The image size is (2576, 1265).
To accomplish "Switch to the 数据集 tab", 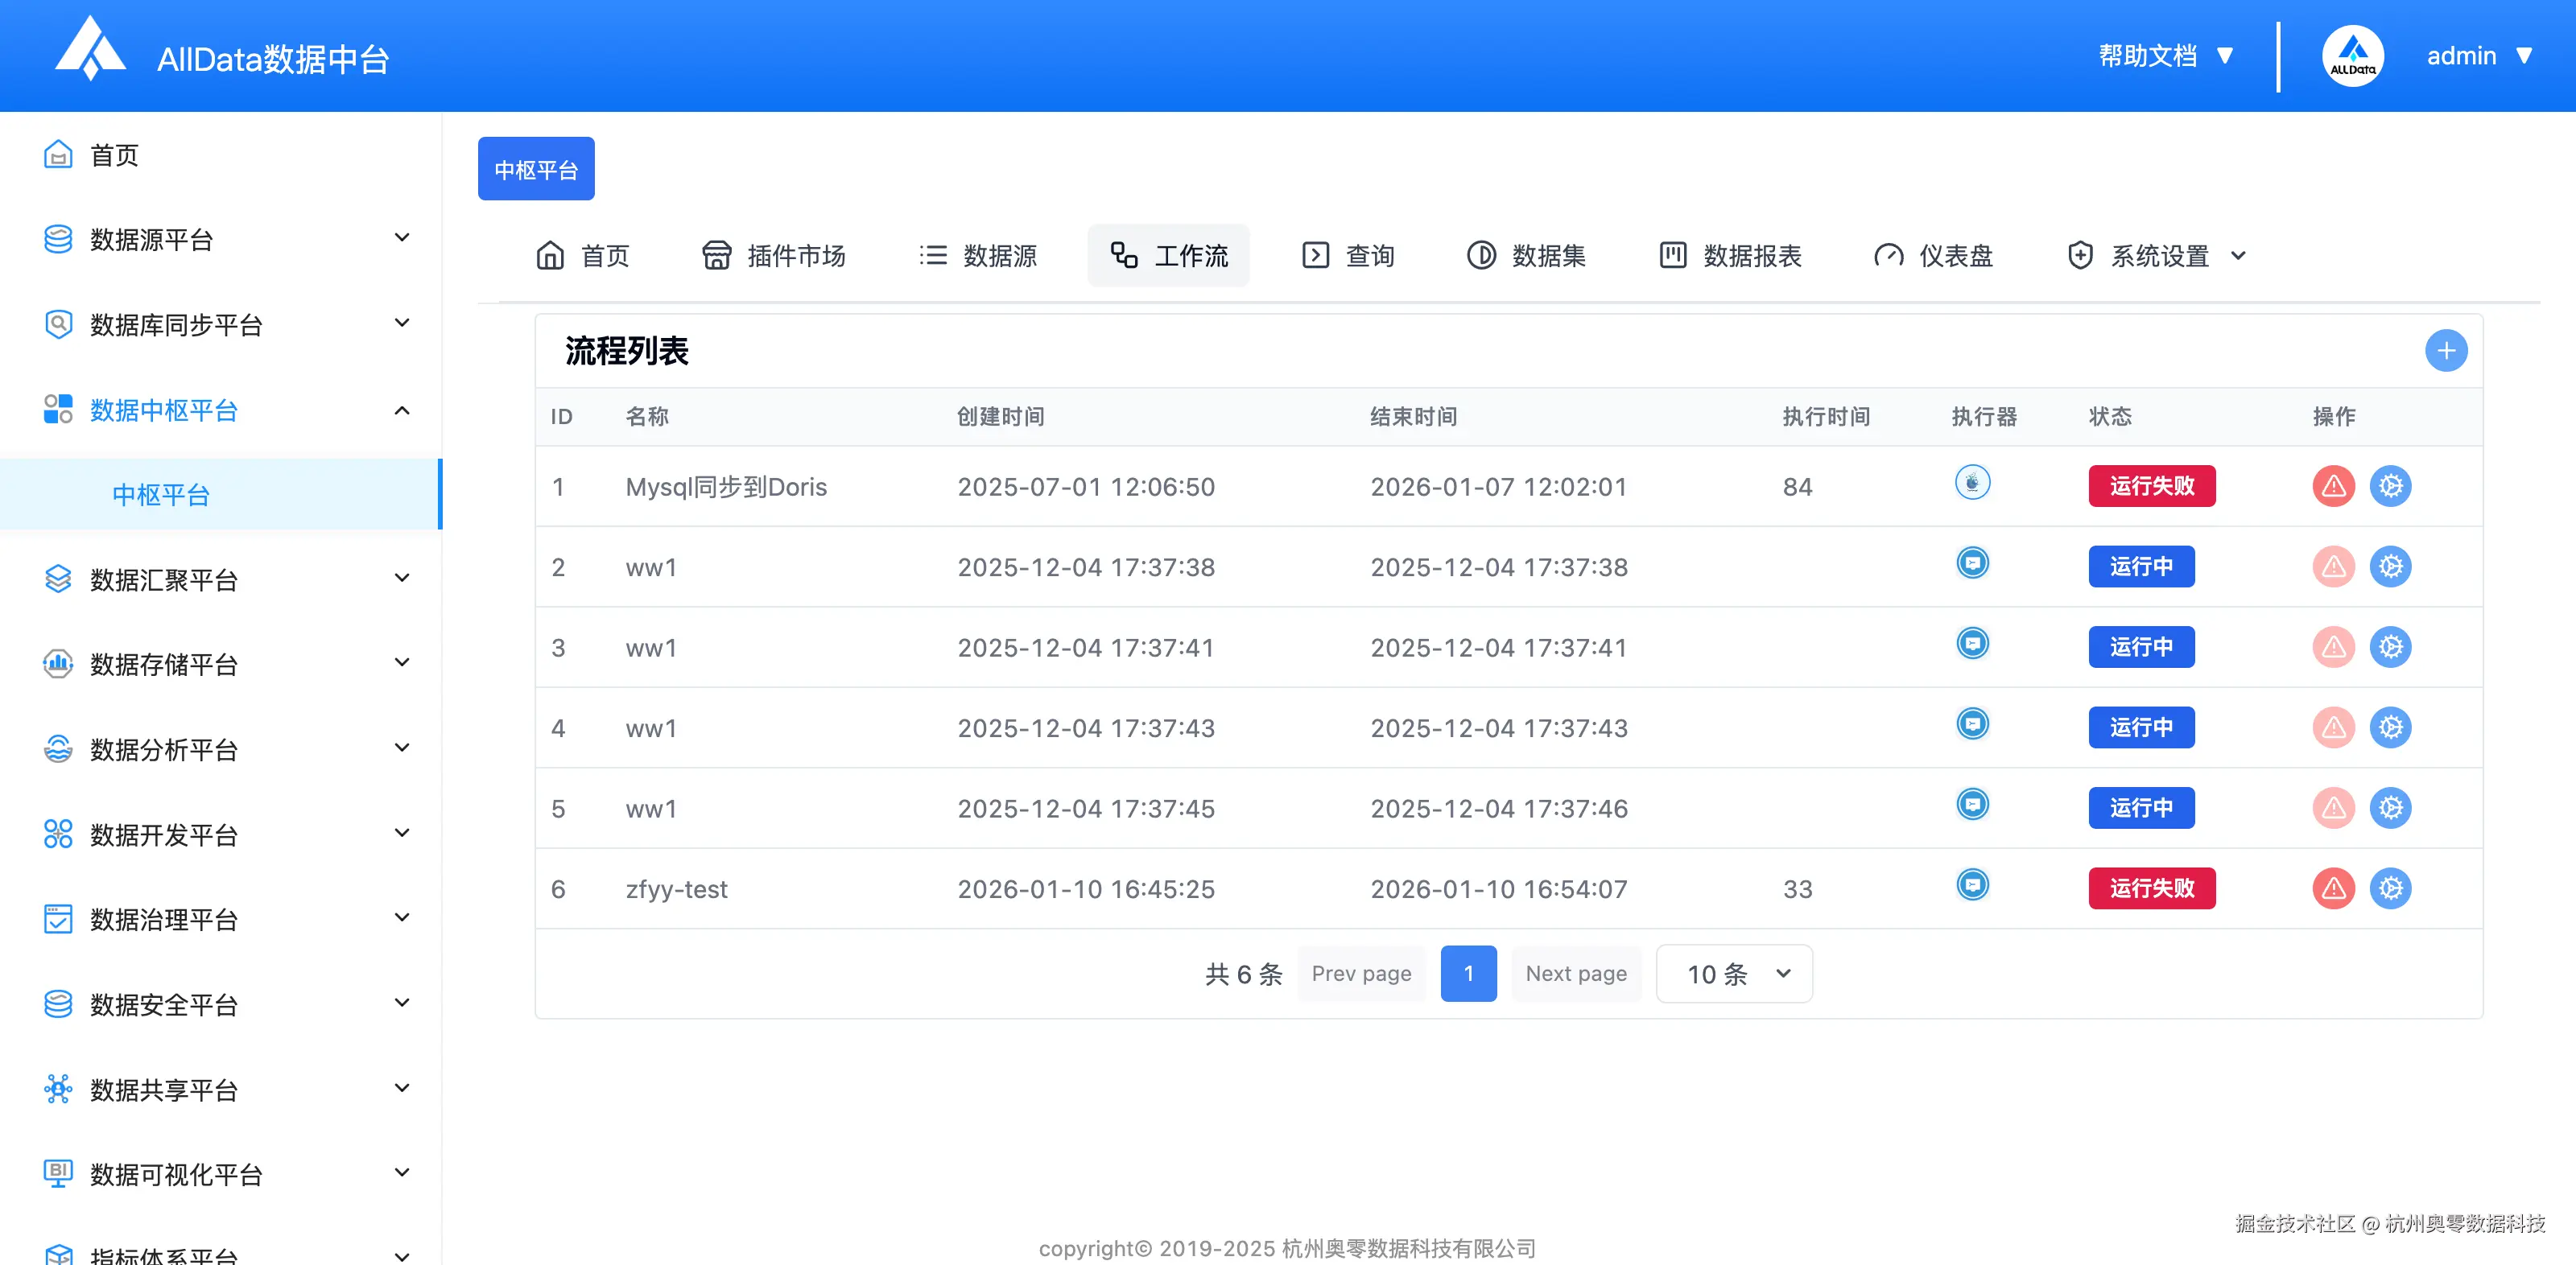I will (x=1527, y=256).
